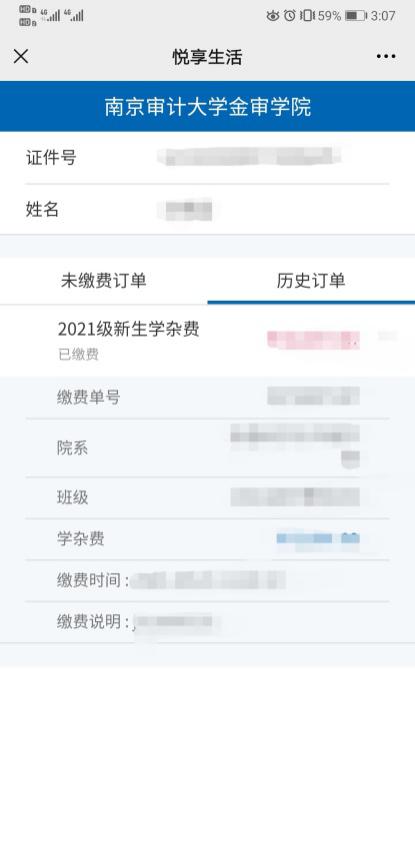Tap the 缴费时间 detail row
415x859 pixels.
click(208, 580)
